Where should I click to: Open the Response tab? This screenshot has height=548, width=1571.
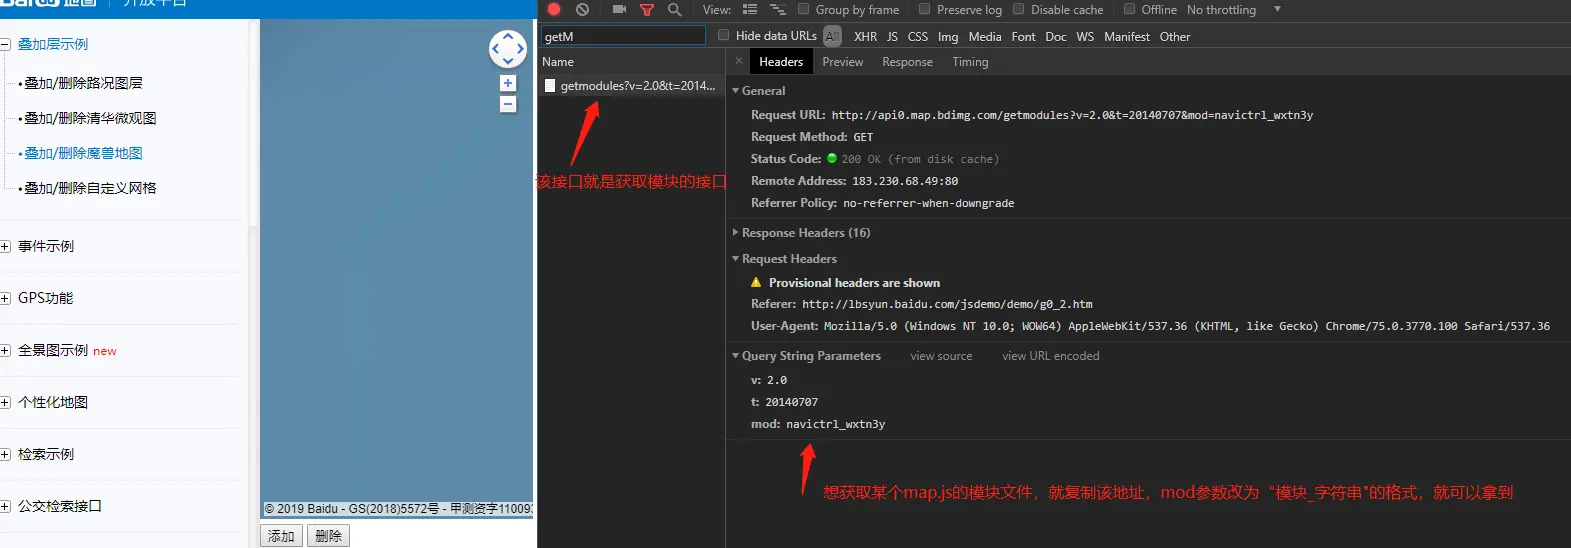[907, 62]
